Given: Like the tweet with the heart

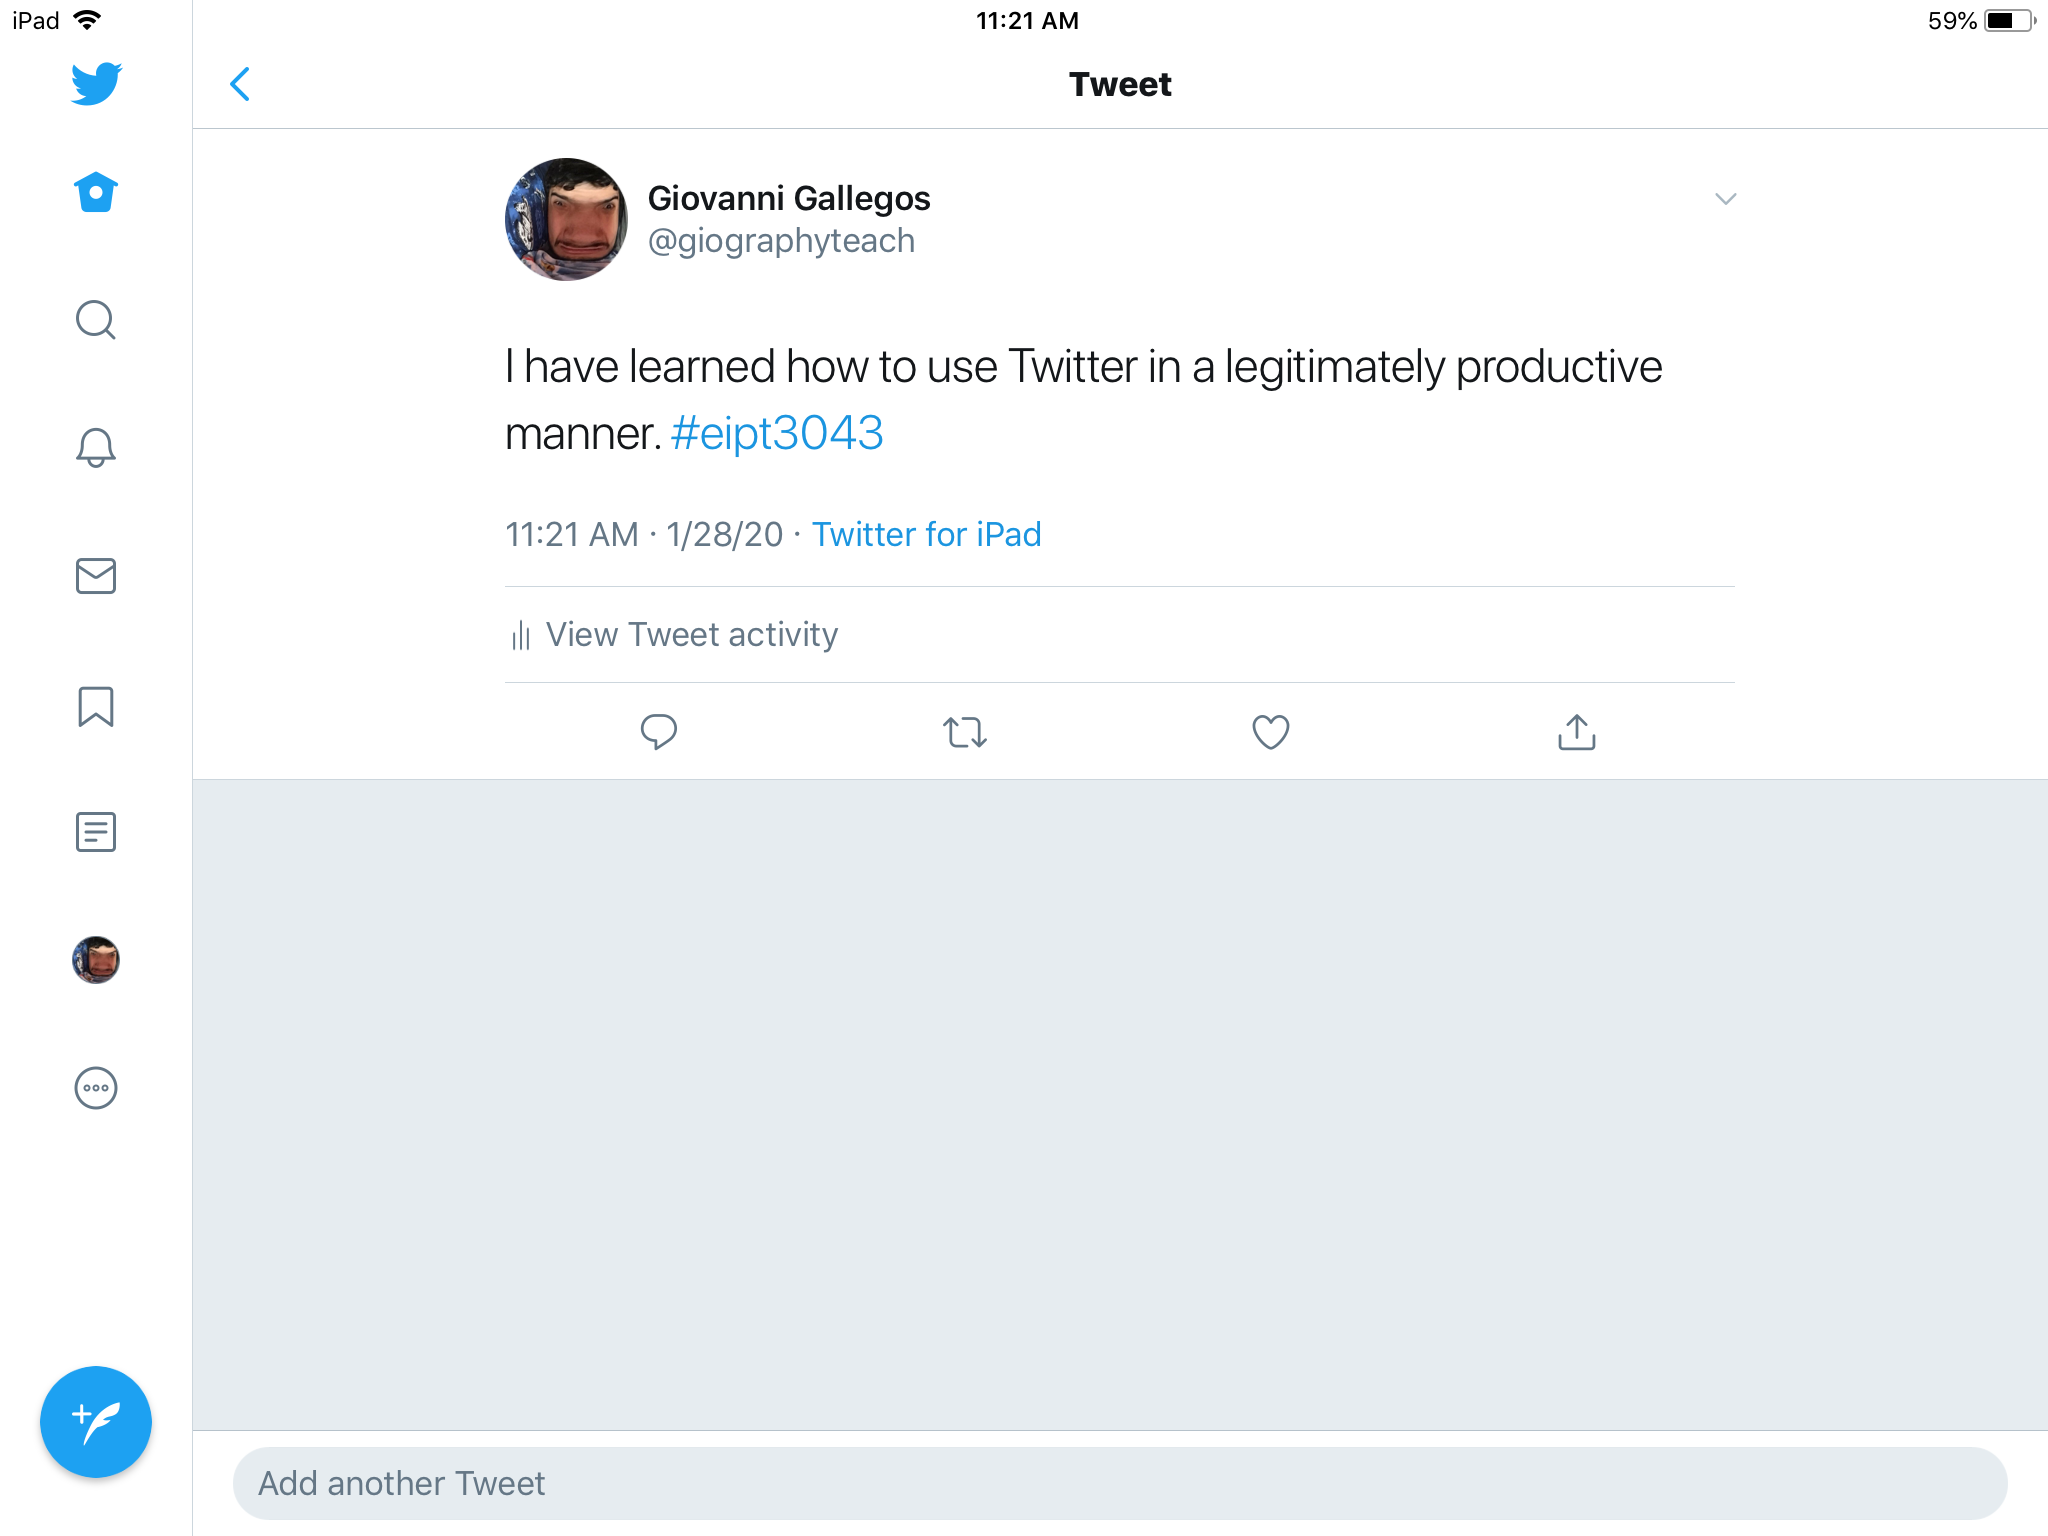Looking at the screenshot, I should [x=1271, y=732].
